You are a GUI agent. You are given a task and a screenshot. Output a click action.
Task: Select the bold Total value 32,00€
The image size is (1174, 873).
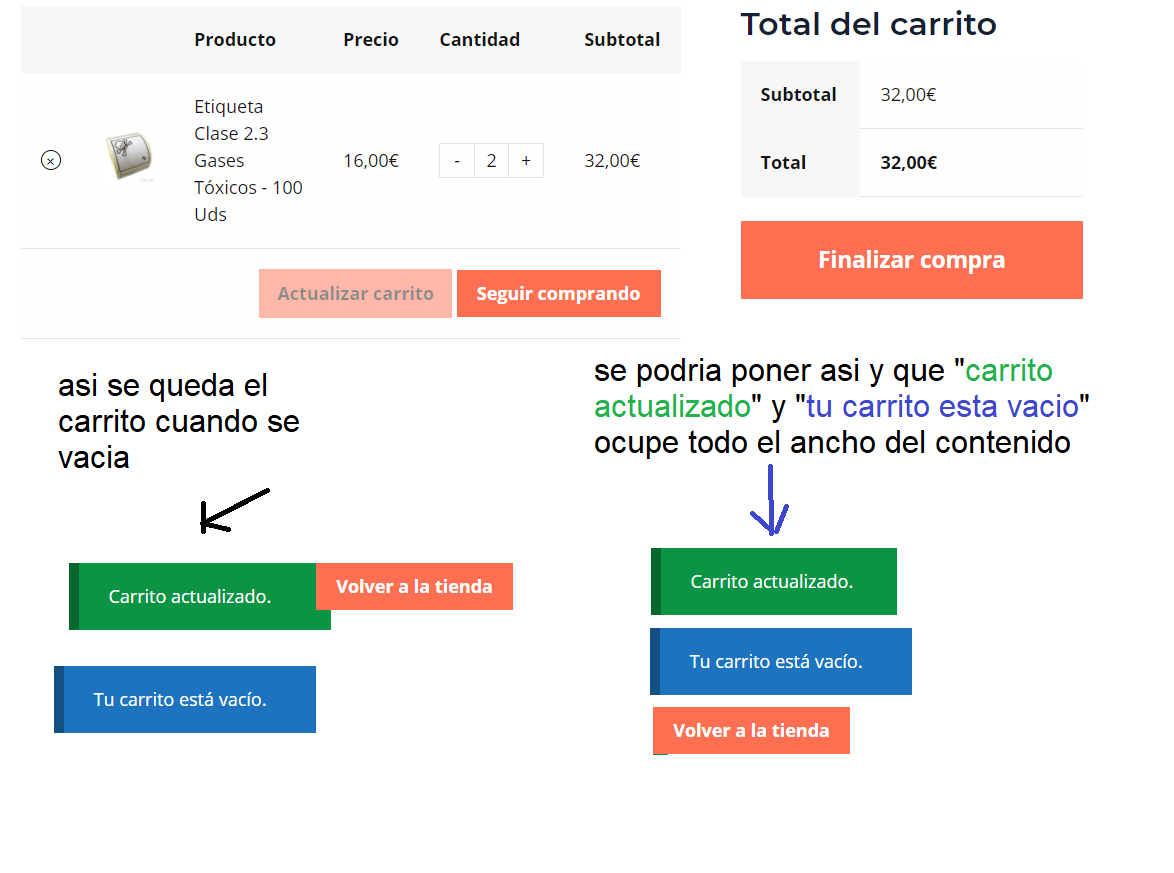tap(908, 162)
